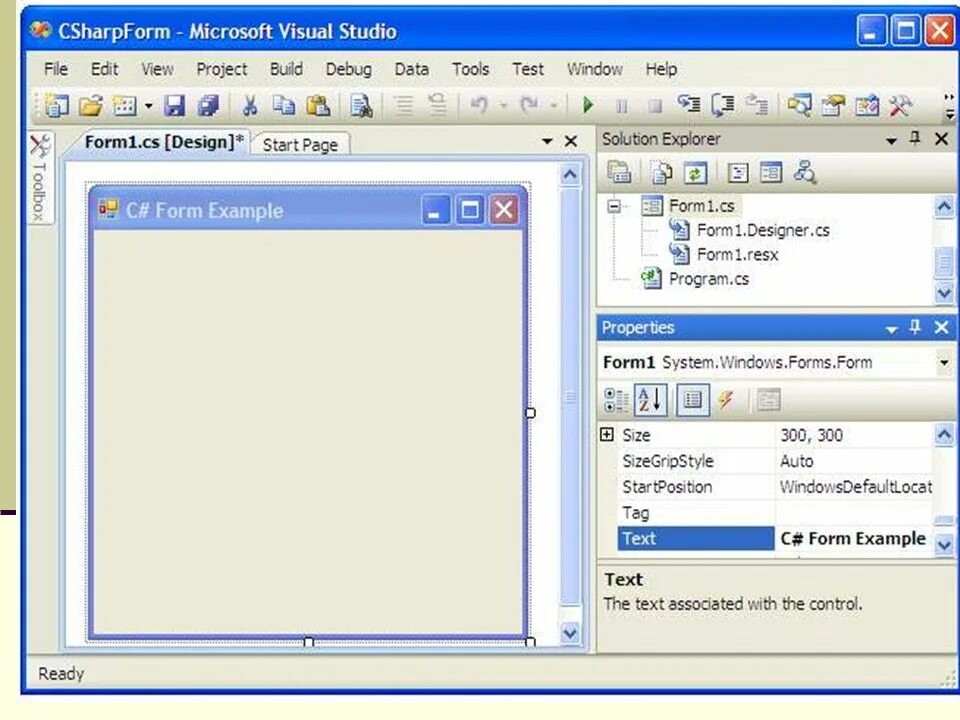
Task: Click Solution Explorer's View Class Diagram icon
Action: click(x=804, y=173)
